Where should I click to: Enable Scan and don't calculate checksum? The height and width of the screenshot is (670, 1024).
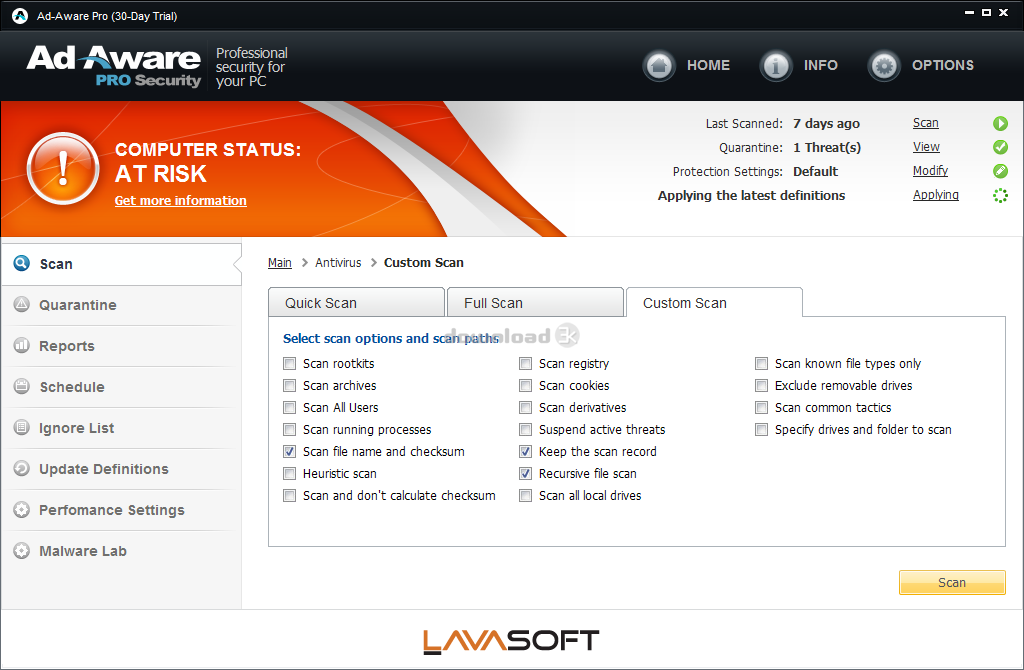click(x=289, y=496)
